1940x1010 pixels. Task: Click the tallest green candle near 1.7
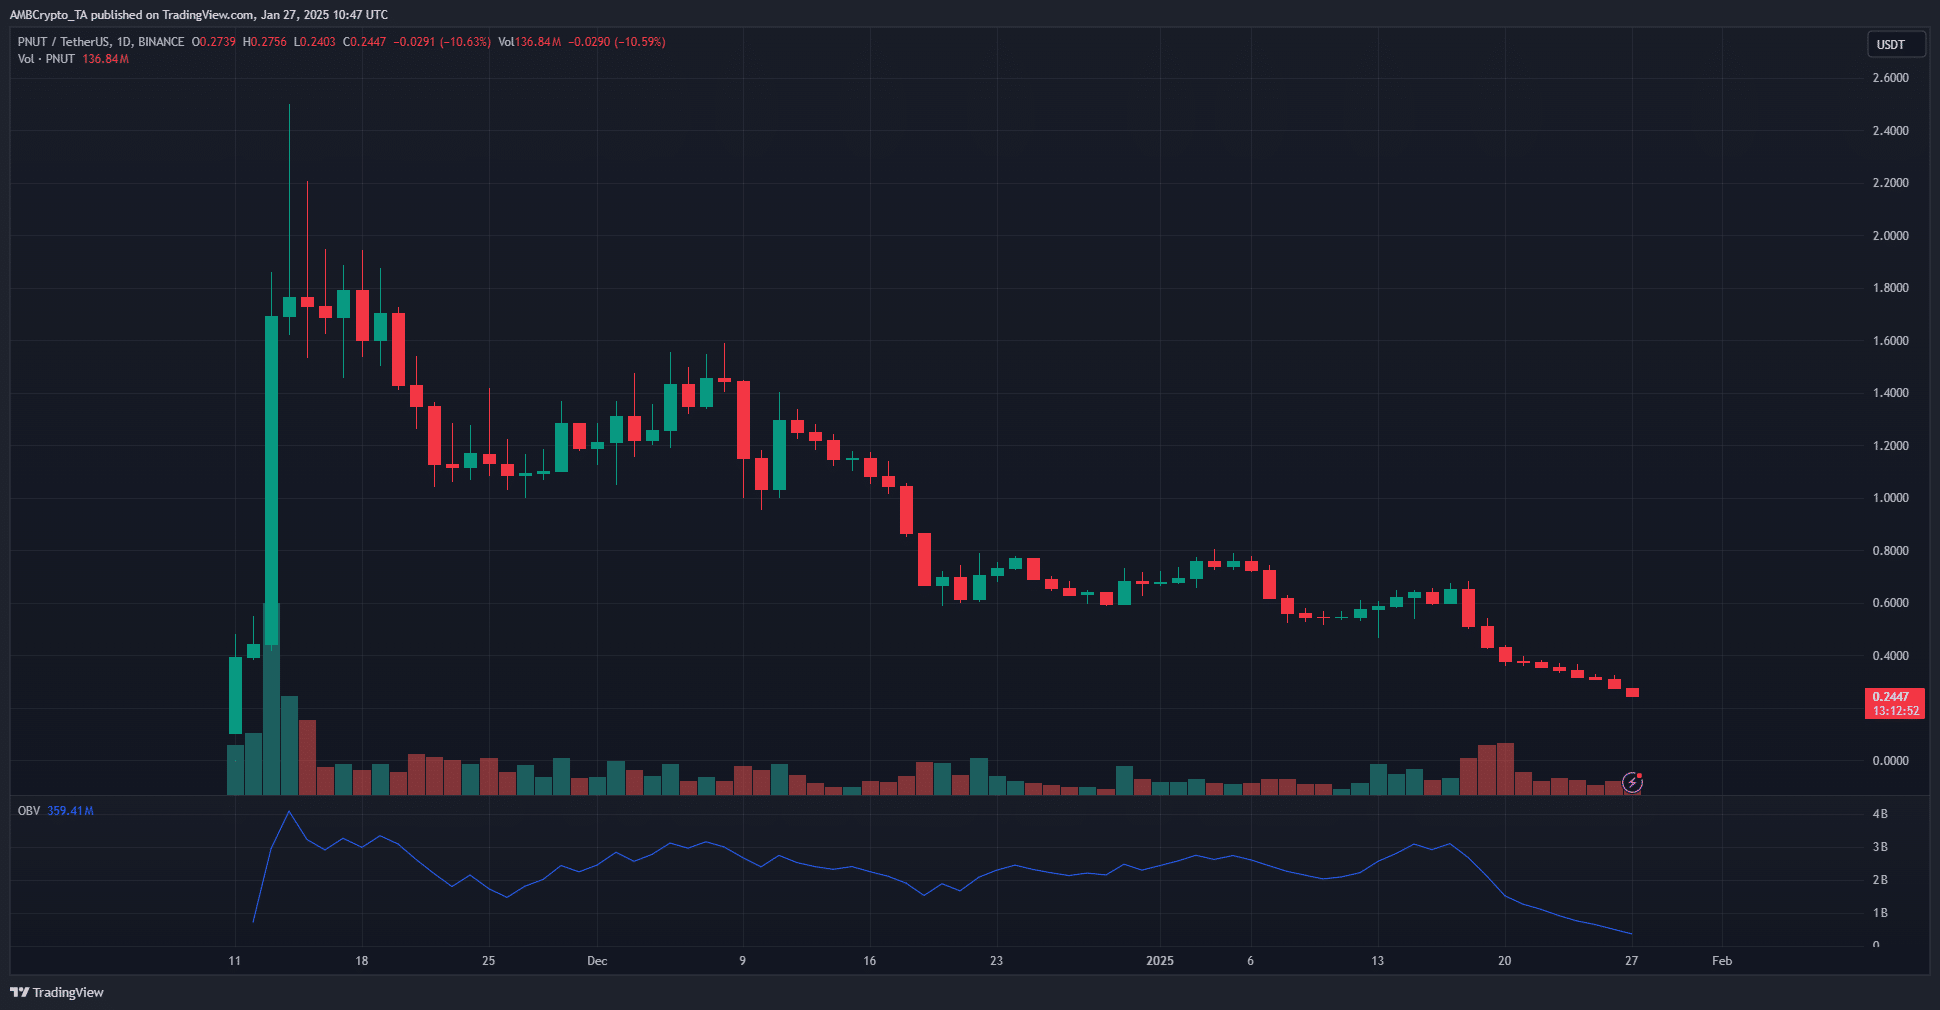(271, 480)
